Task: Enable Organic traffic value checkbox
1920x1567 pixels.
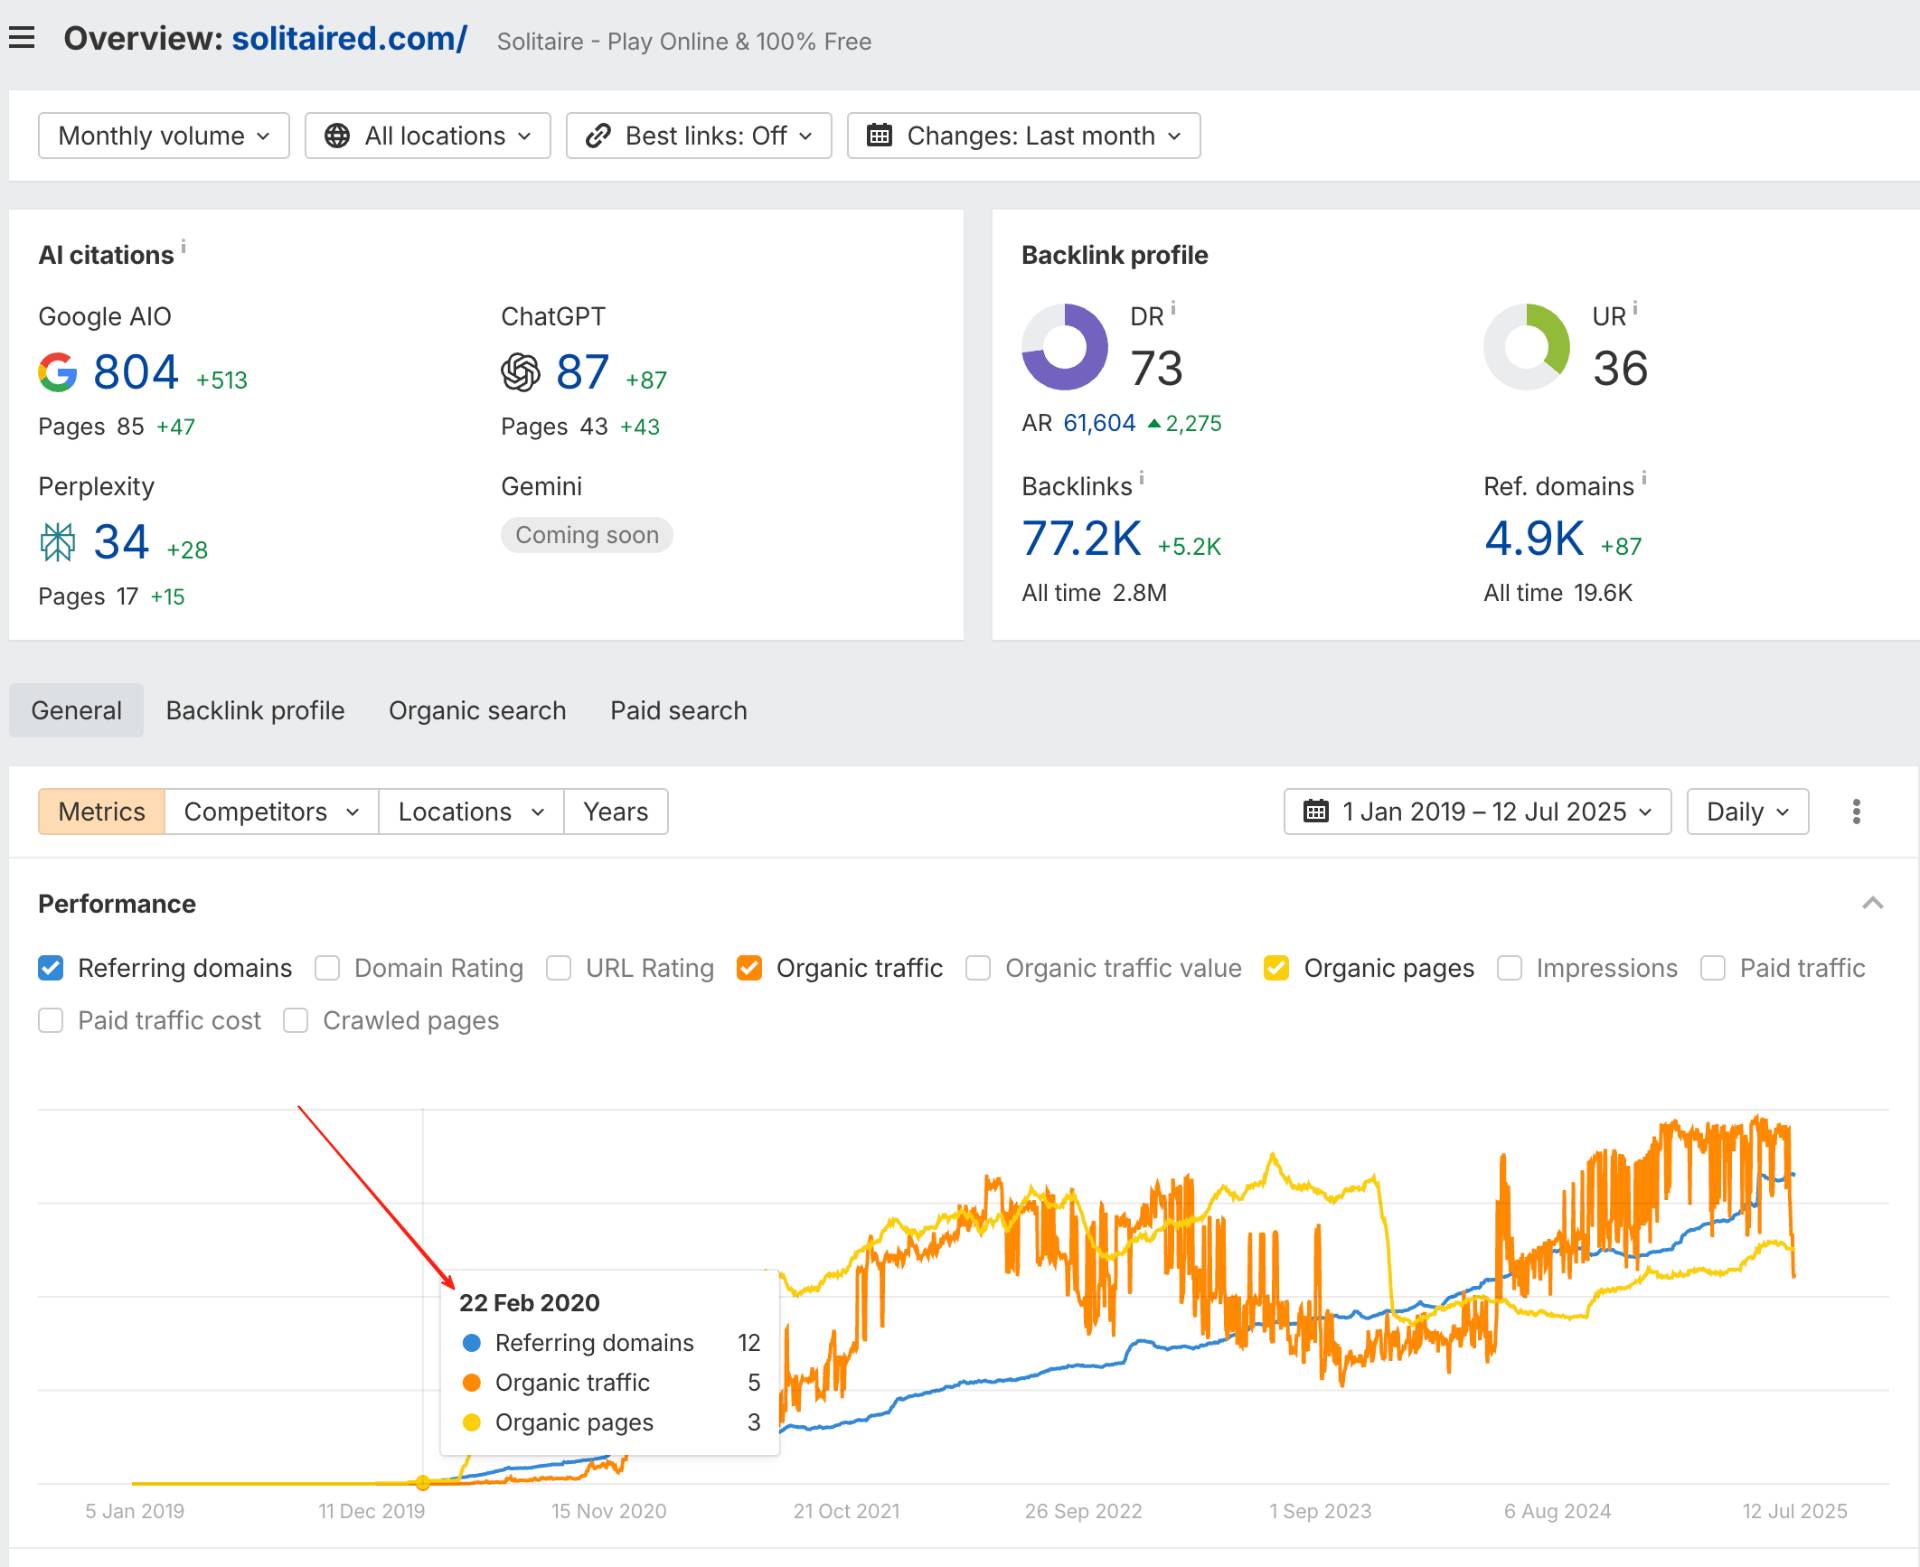Action: (978, 968)
